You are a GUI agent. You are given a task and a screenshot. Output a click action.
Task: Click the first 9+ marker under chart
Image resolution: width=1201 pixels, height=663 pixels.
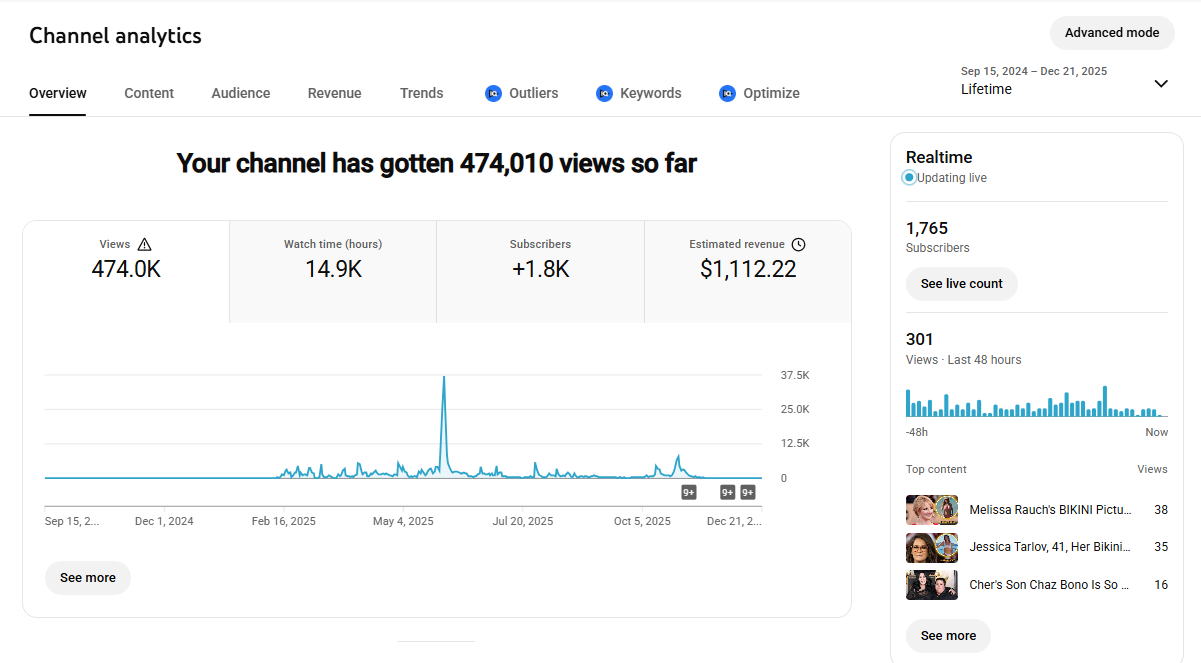tap(689, 492)
